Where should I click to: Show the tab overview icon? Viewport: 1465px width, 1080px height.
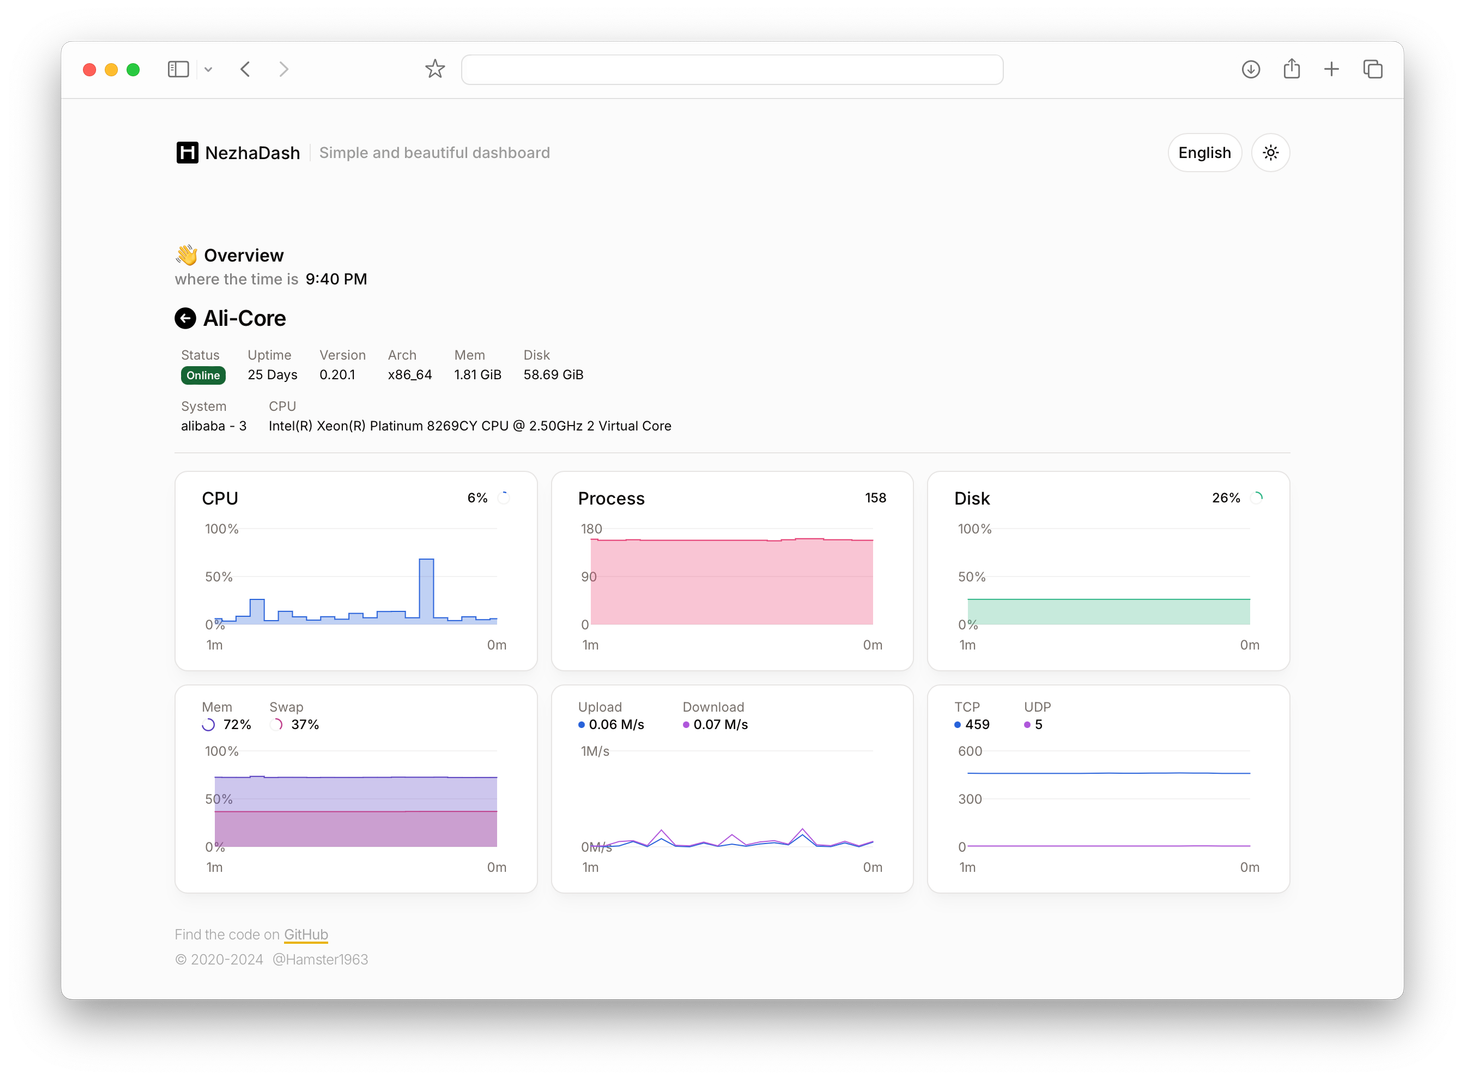tap(1373, 69)
